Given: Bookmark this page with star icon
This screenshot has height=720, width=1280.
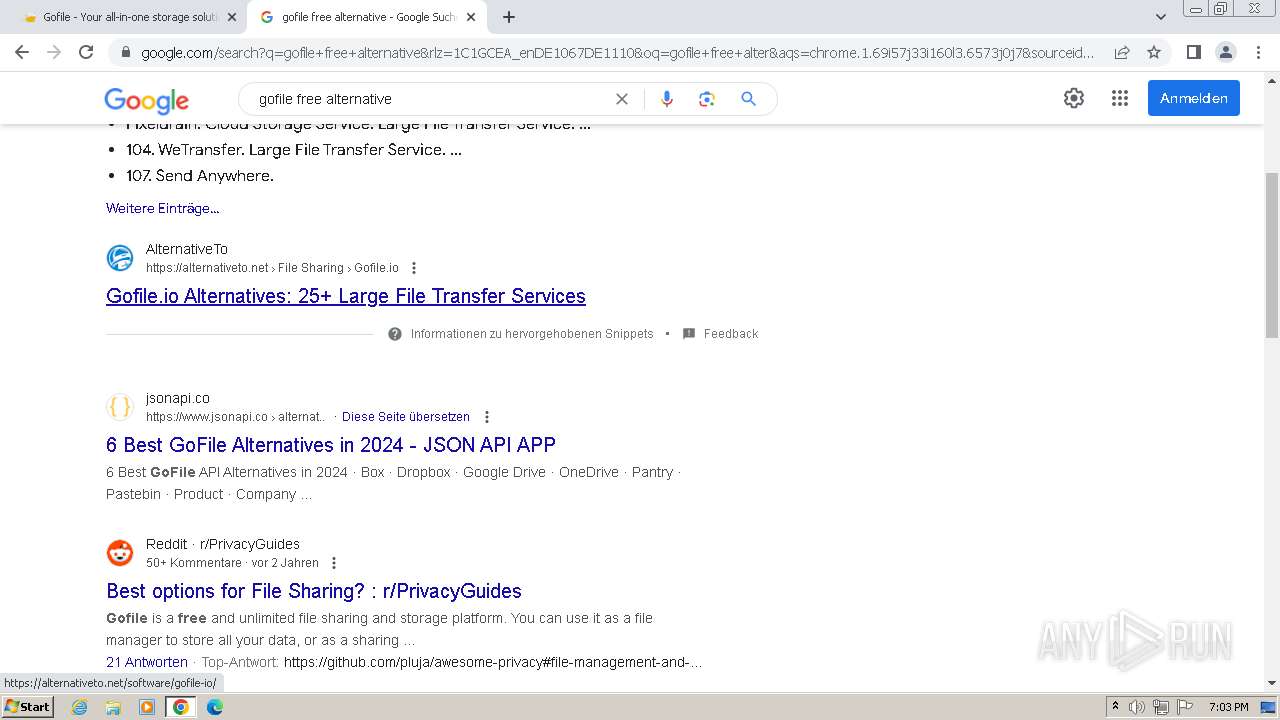Looking at the screenshot, I should point(1154,52).
